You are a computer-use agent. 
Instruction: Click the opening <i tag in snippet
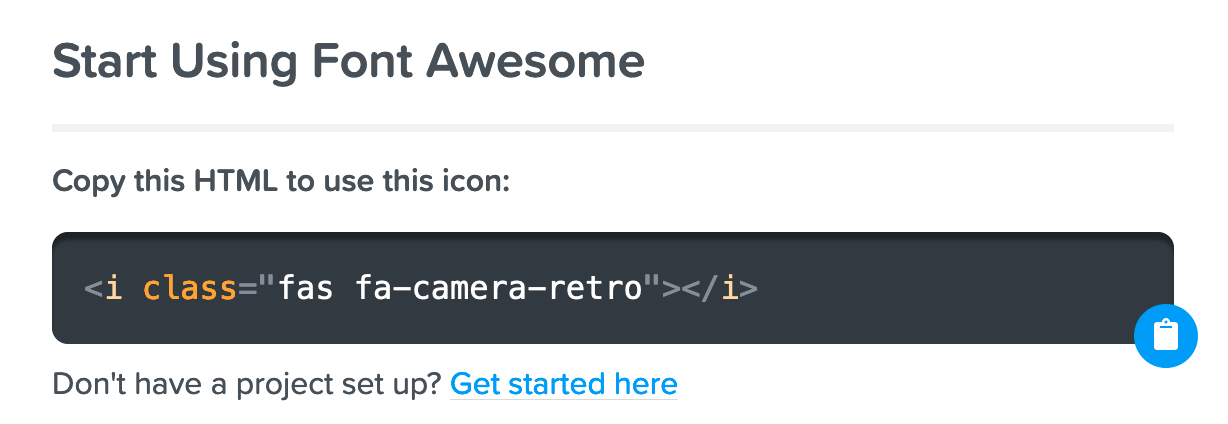pyautogui.click(x=103, y=289)
